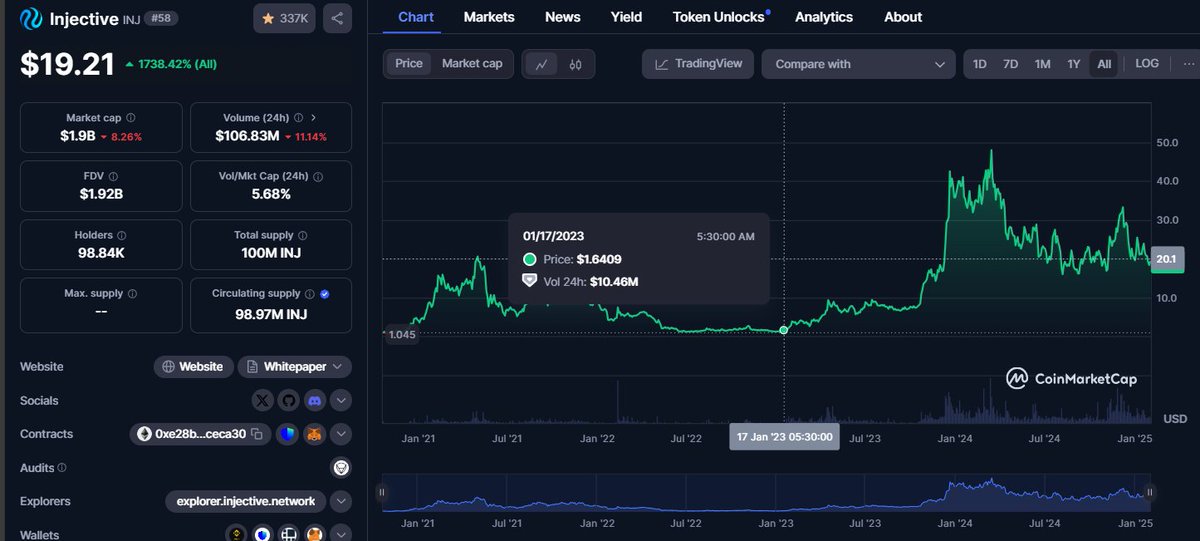This screenshot has height=541, width=1200.
Task: Select the 1Y time range
Action: tap(1074, 64)
